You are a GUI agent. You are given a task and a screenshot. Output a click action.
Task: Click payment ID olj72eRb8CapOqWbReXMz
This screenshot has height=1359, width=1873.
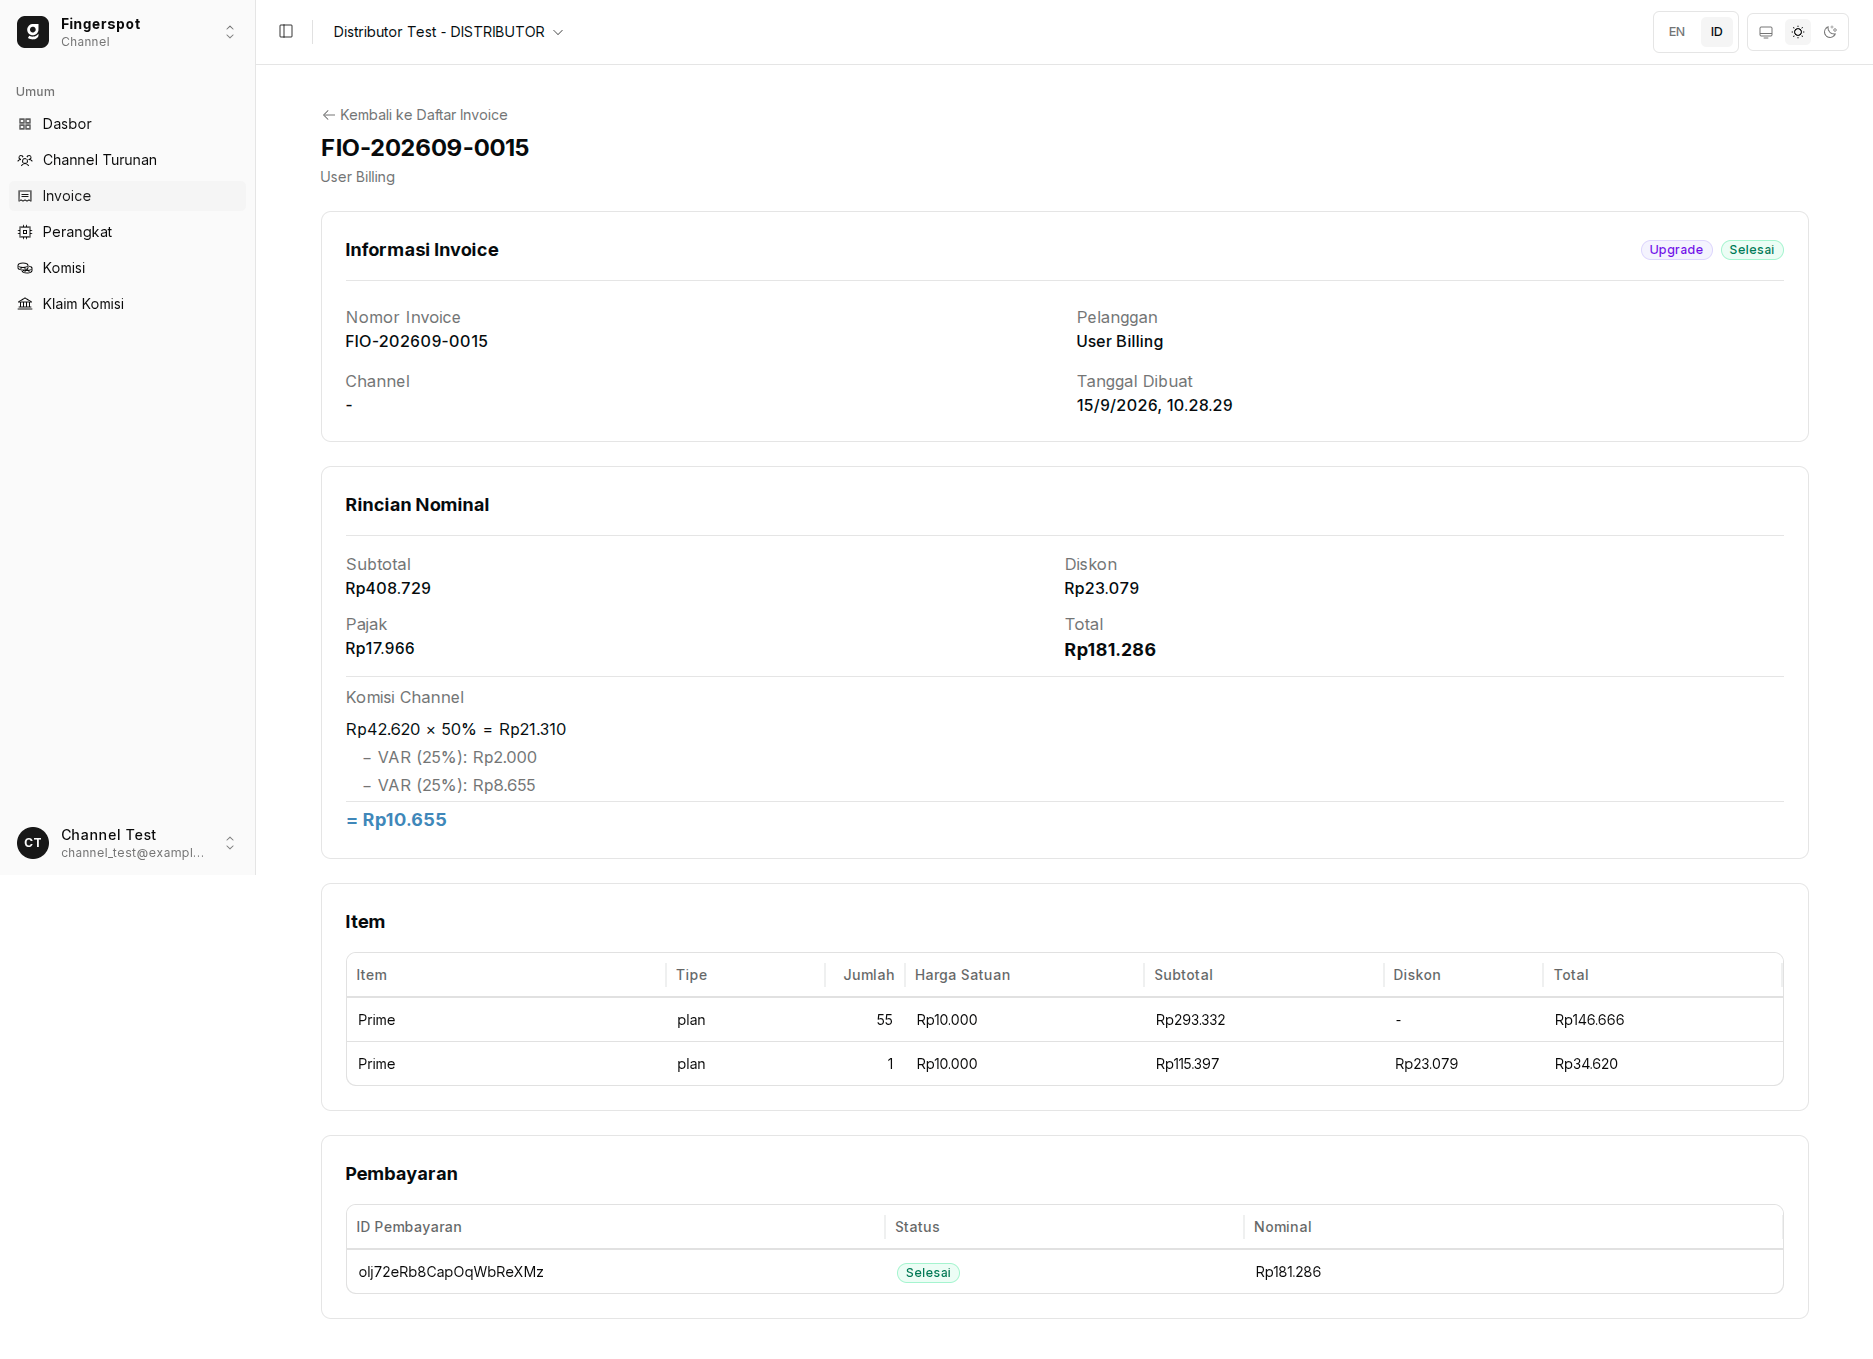coord(451,1272)
